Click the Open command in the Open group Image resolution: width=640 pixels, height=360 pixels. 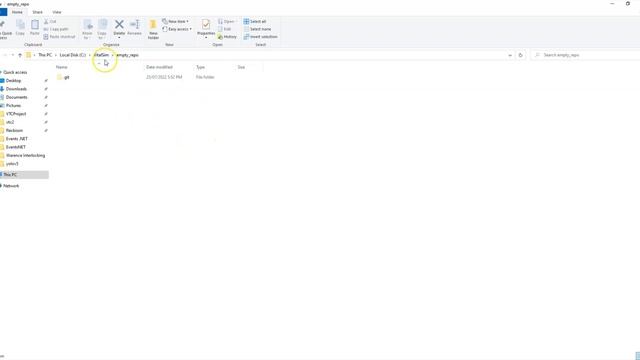(x=226, y=21)
